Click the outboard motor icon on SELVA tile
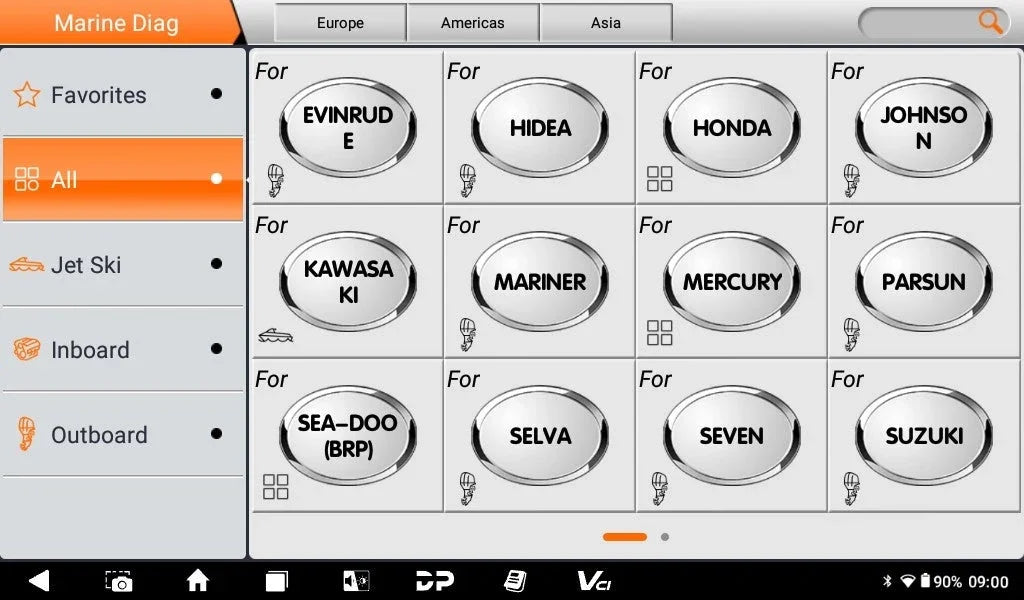The height and width of the screenshot is (600, 1024). (468, 489)
